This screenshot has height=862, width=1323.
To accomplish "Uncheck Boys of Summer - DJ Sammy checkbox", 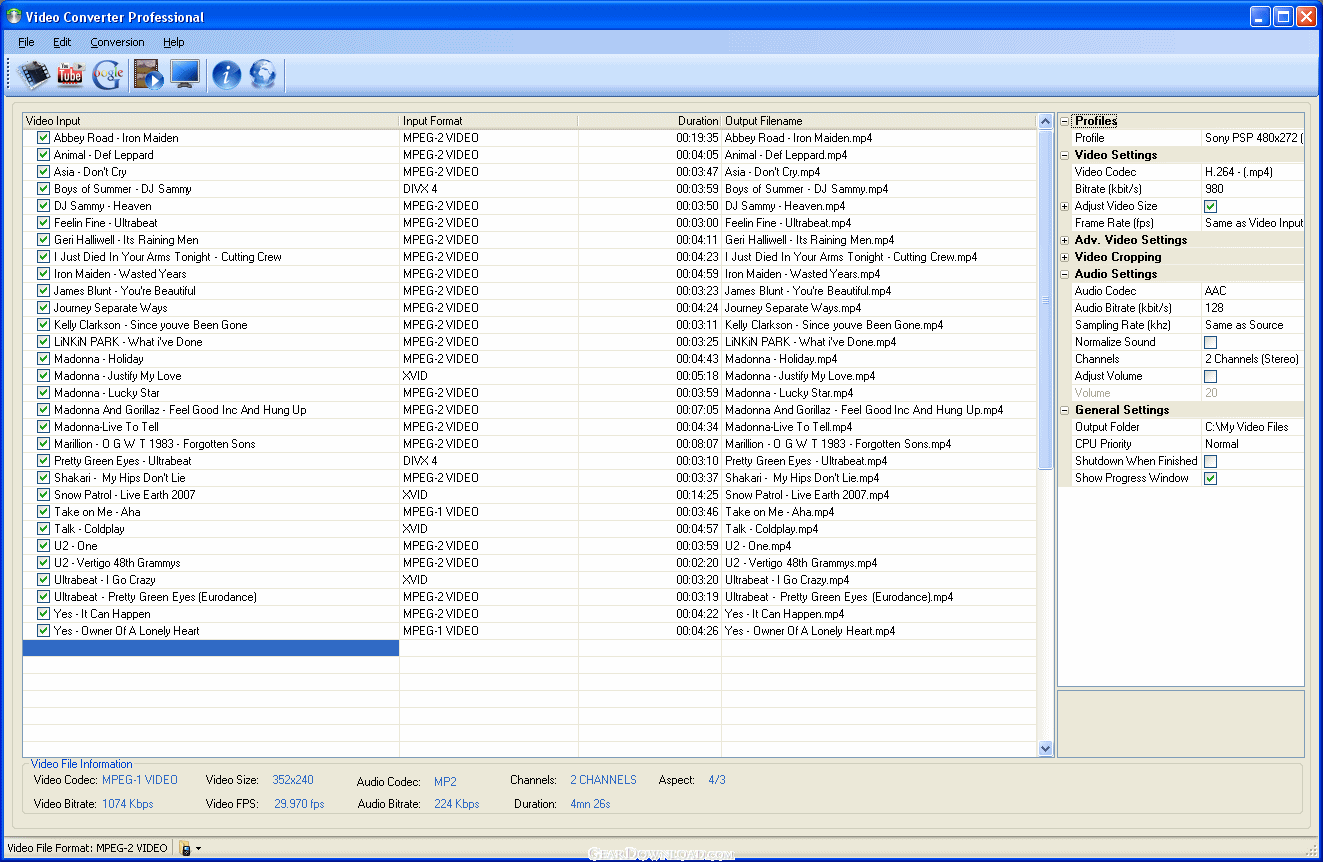I will click(43, 188).
